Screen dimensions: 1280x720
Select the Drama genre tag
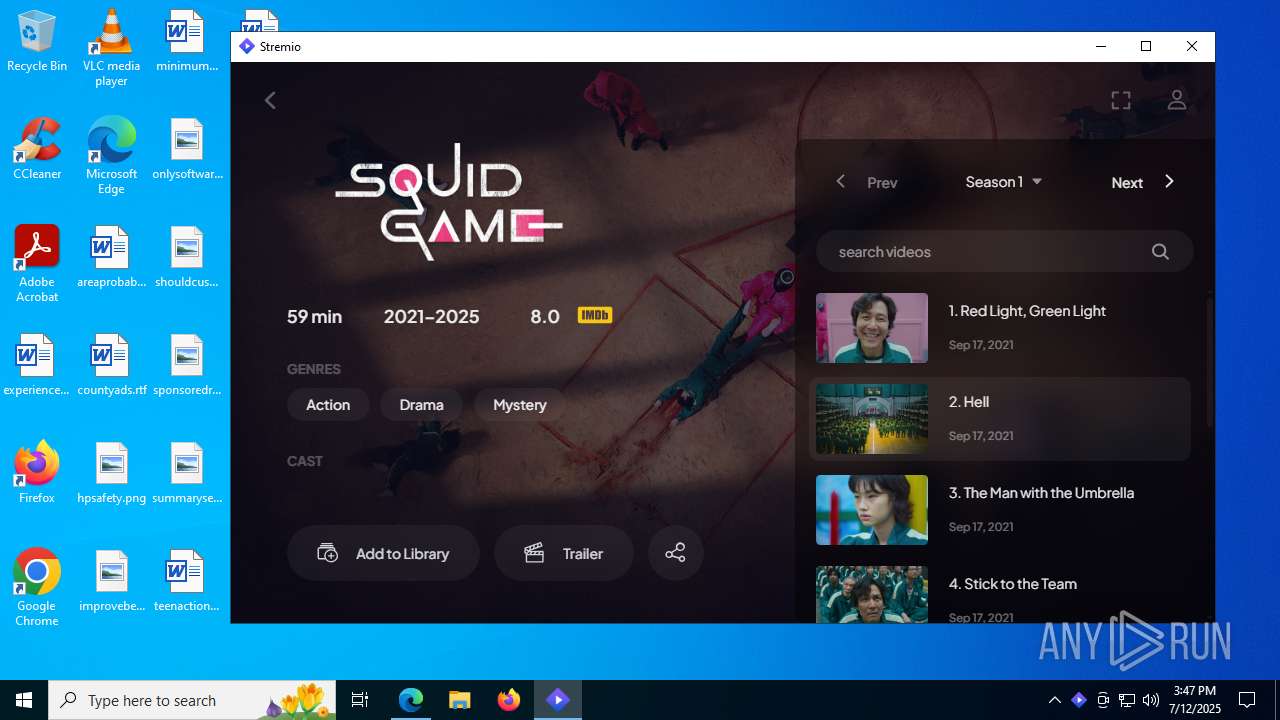tap(421, 405)
